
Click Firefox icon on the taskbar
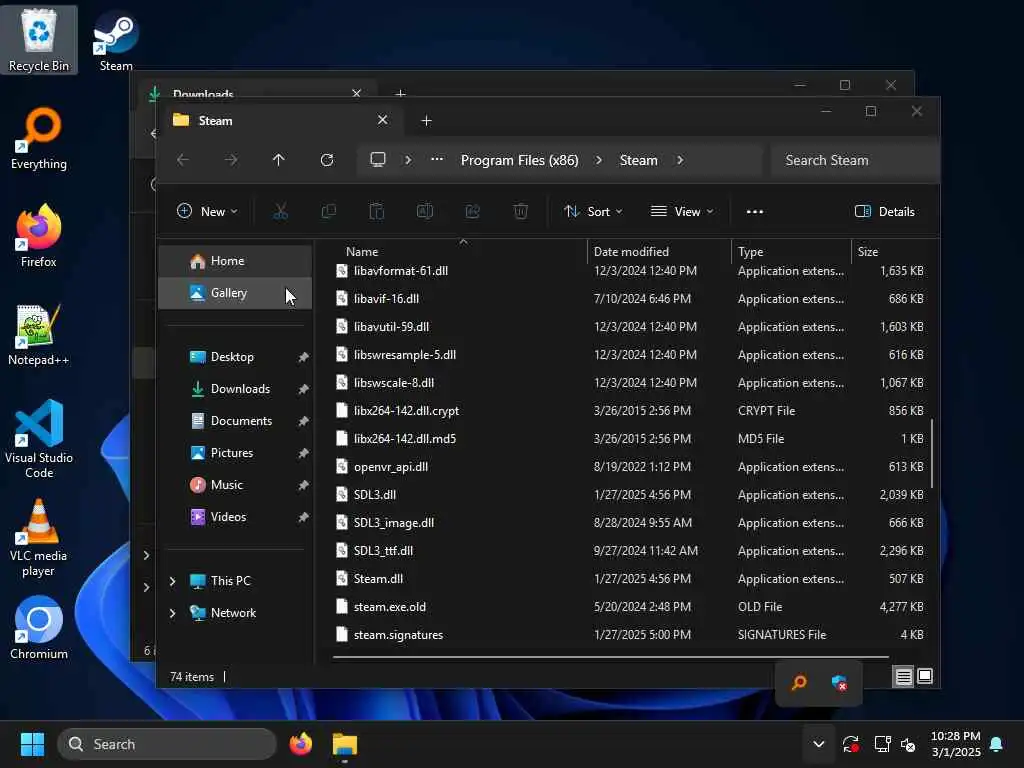[x=301, y=744]
